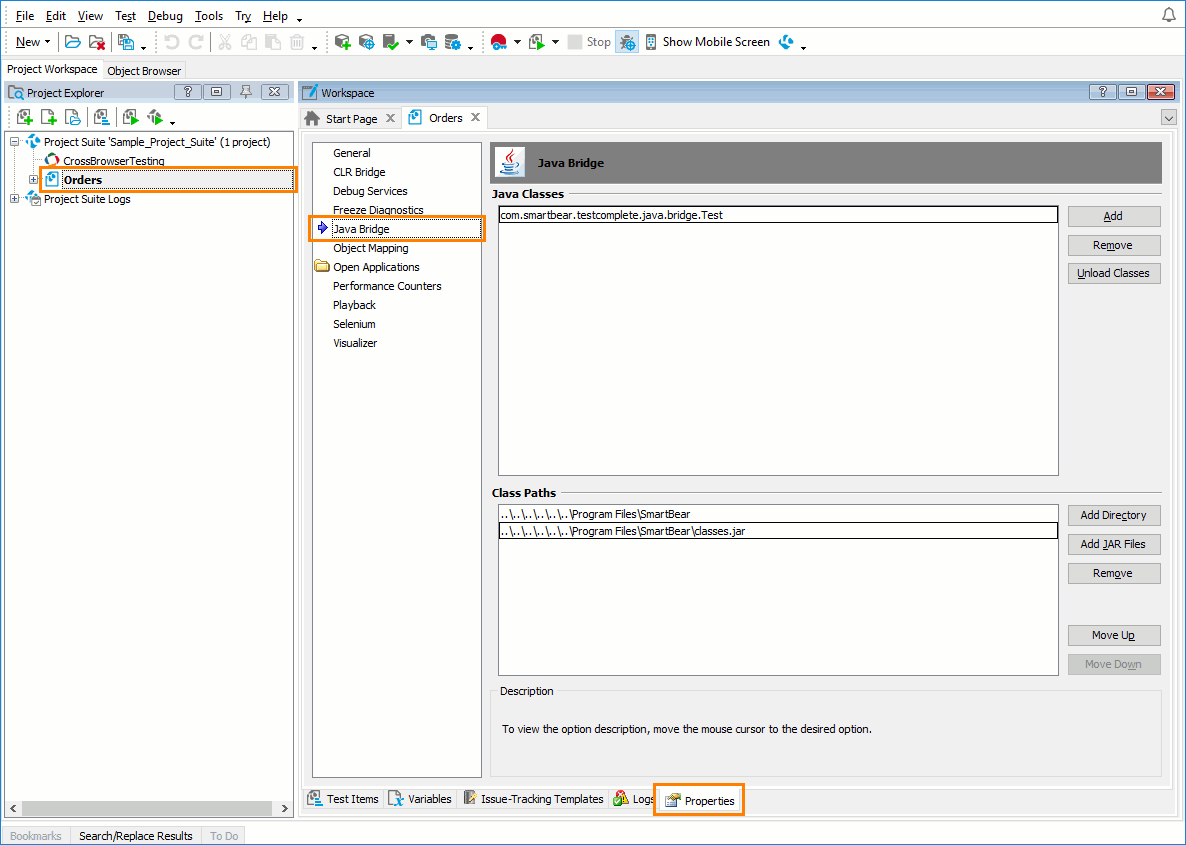Click the red Record test icon
1186x845 pixels.
pos(498,42)
